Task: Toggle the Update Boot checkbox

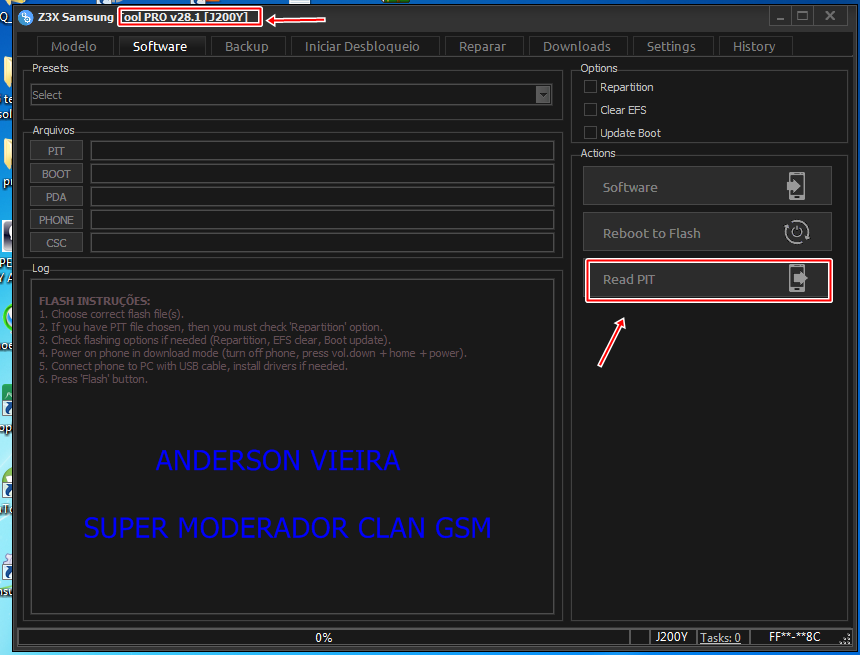Action: pos(590,133)
